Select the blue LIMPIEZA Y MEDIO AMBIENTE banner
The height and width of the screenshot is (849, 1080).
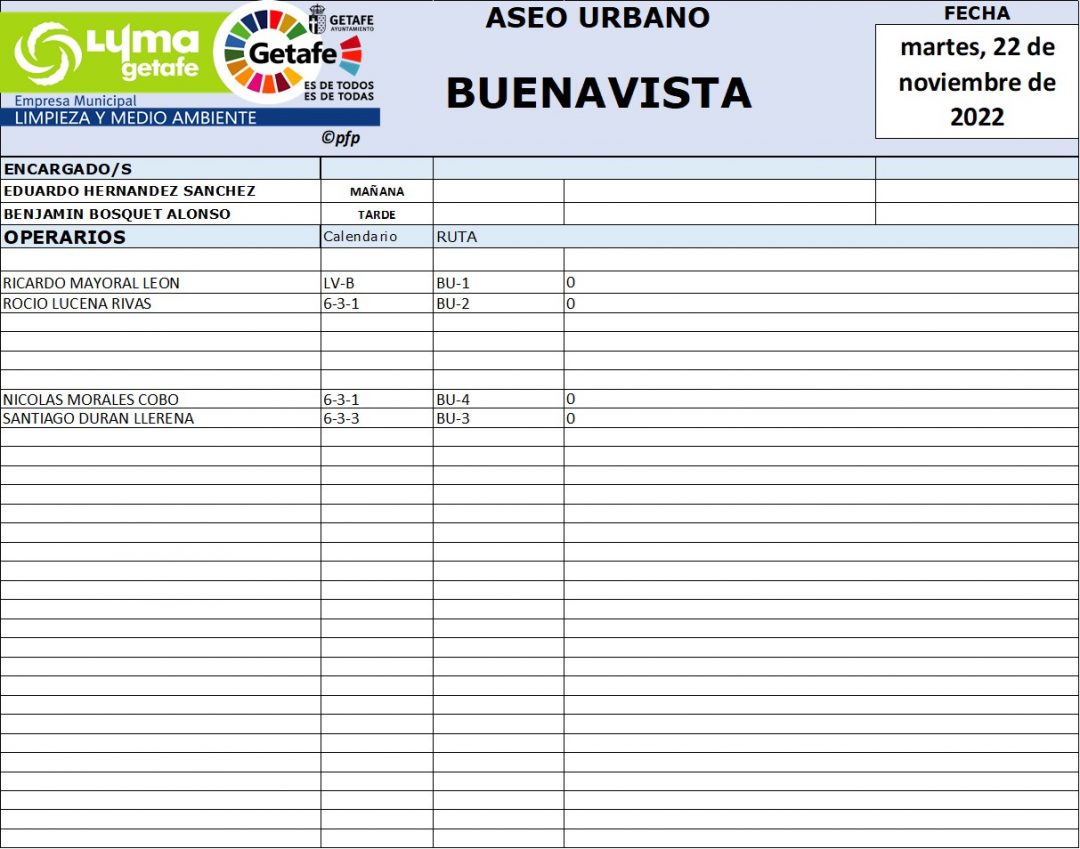tap(190, 118)
